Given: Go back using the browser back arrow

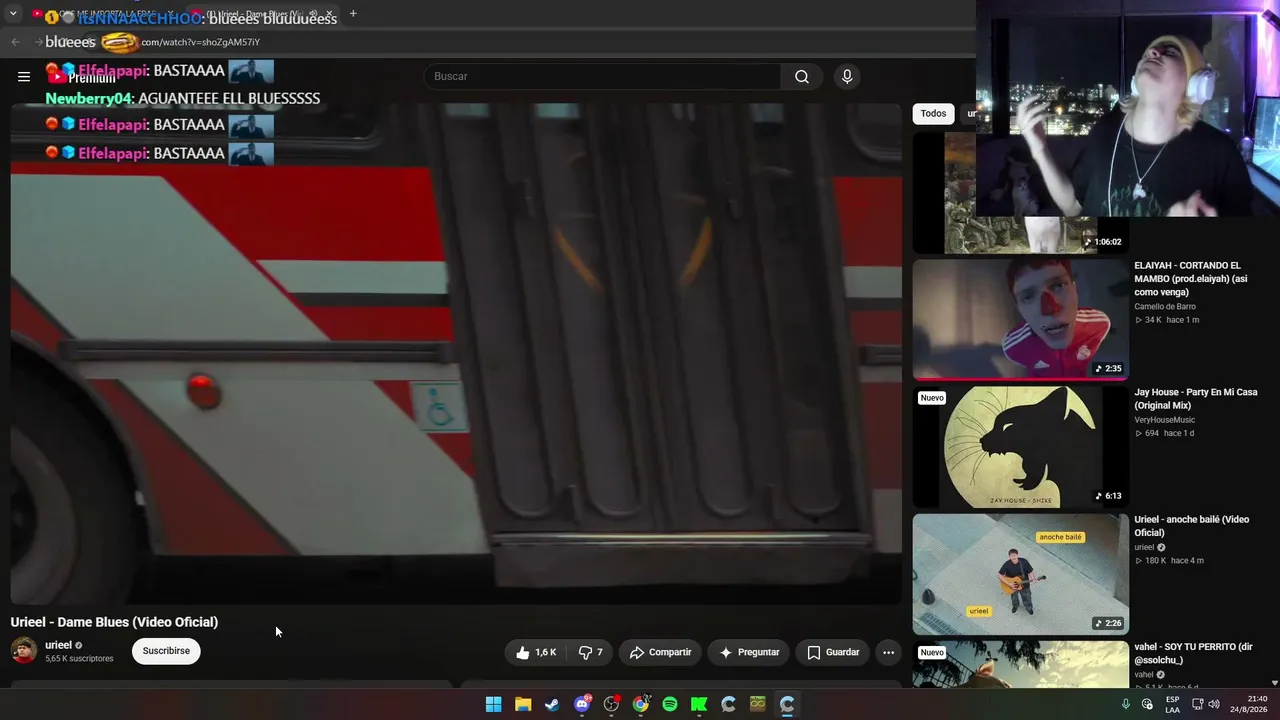Looking at the screenshot, I should pos(15,42).
